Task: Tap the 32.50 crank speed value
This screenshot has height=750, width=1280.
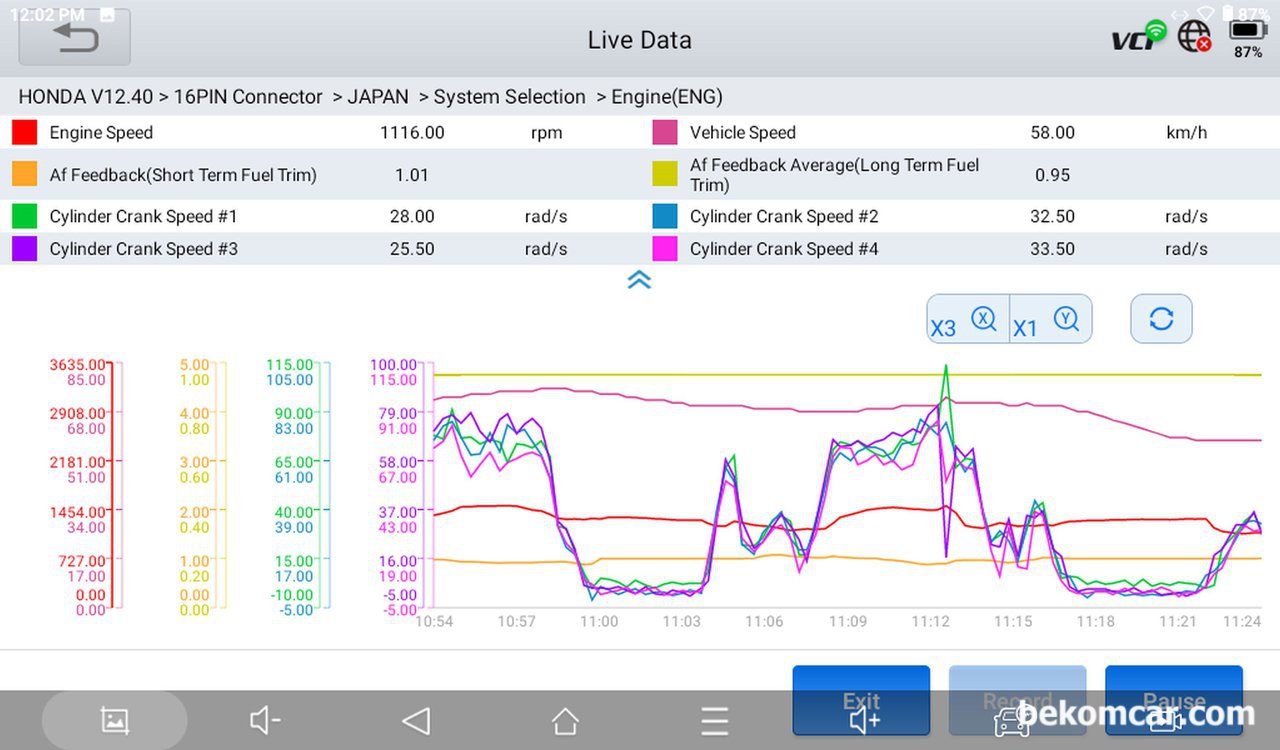Action: coord(1053,216)
